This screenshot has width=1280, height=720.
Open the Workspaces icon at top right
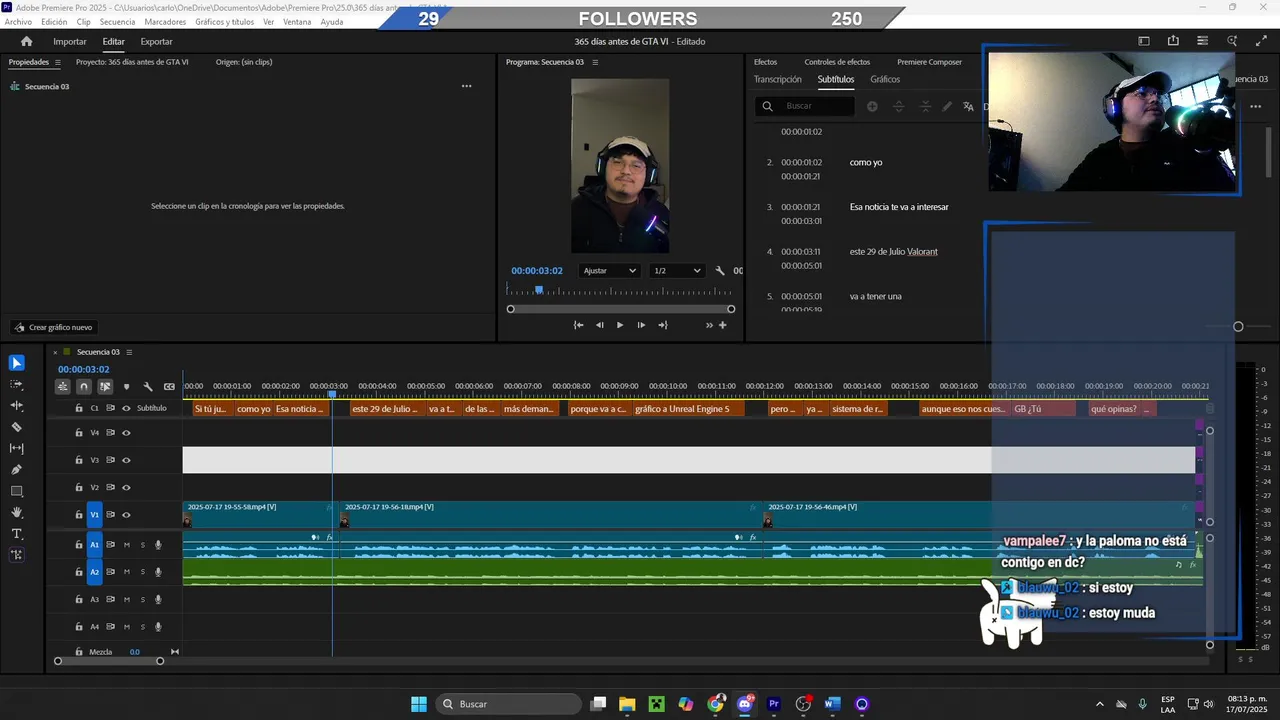coord(1144,41)
